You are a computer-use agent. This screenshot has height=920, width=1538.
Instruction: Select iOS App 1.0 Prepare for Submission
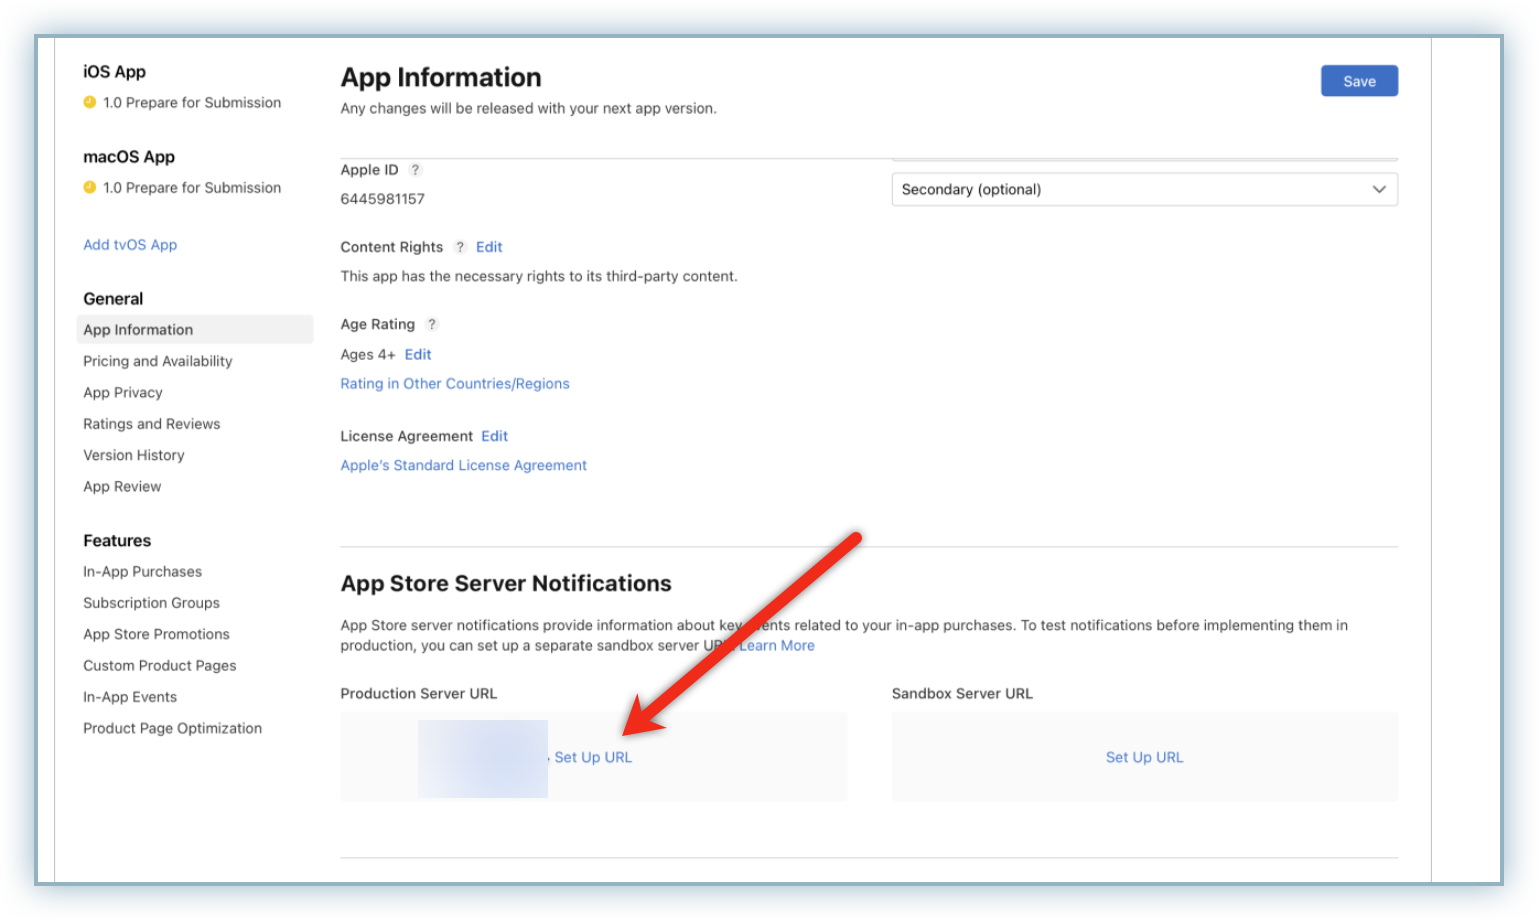tap(191, 102)
